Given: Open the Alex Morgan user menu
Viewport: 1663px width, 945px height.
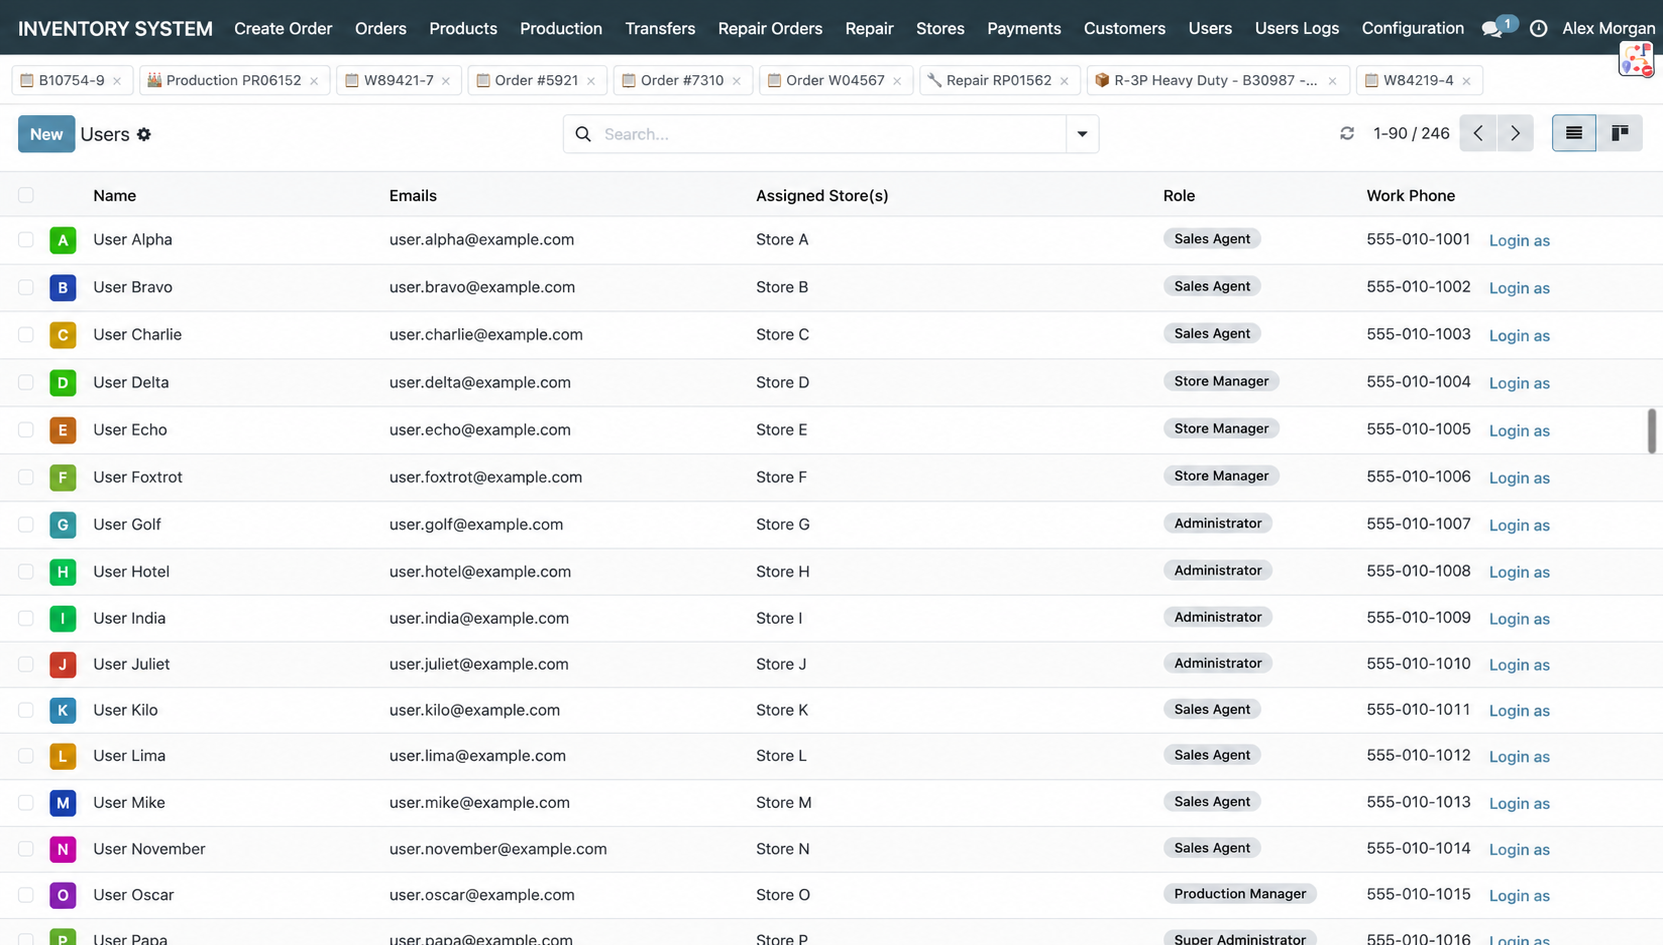Looking at the screenshot, I should click(x=1608, y=28).
